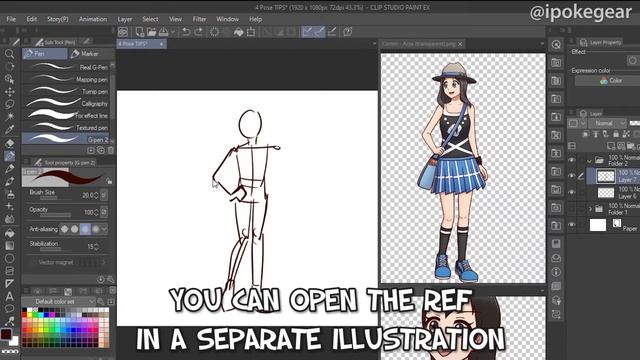Toggle visibility of Layer 6
Screen dimensions: 640x360
[x=572, y=192]
